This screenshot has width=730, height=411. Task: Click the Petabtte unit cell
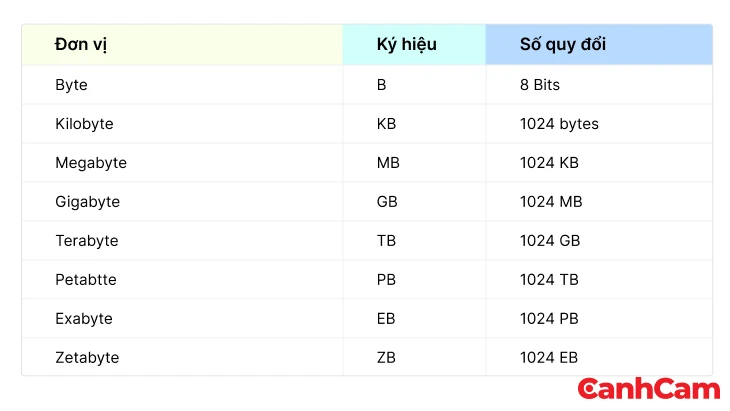point(86,280)
